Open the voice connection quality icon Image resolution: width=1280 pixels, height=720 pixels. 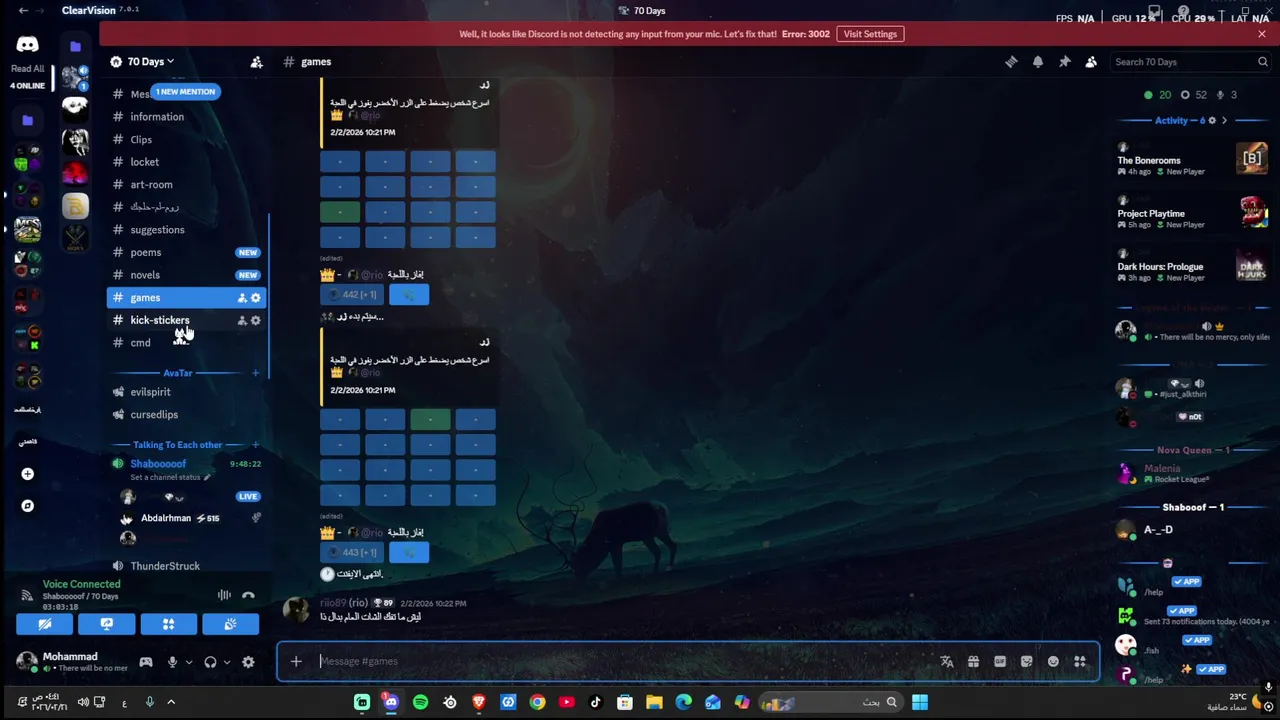[x=27, y=595]
